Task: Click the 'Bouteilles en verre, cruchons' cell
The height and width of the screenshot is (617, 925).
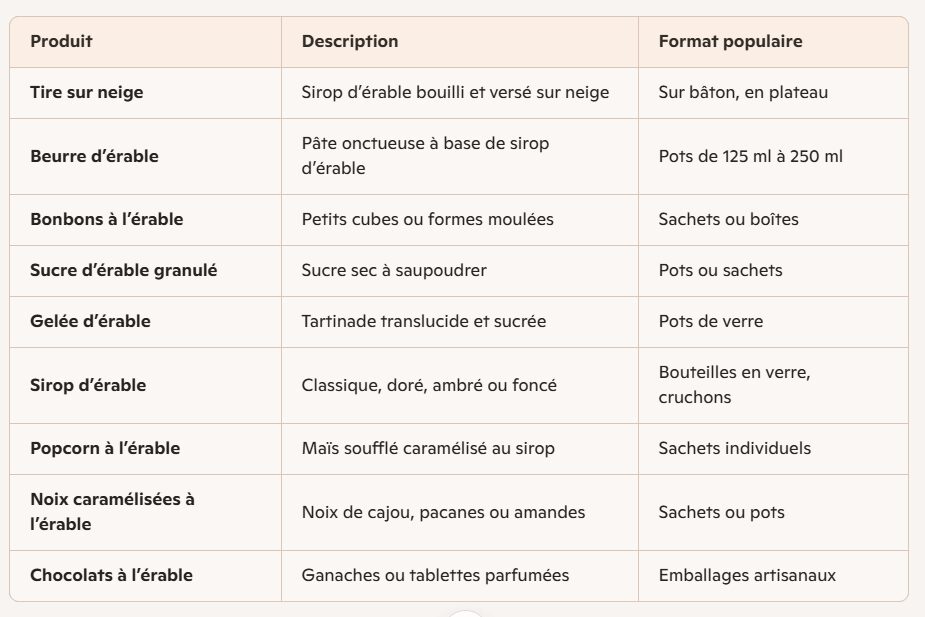Action: [x=734, y=385]
